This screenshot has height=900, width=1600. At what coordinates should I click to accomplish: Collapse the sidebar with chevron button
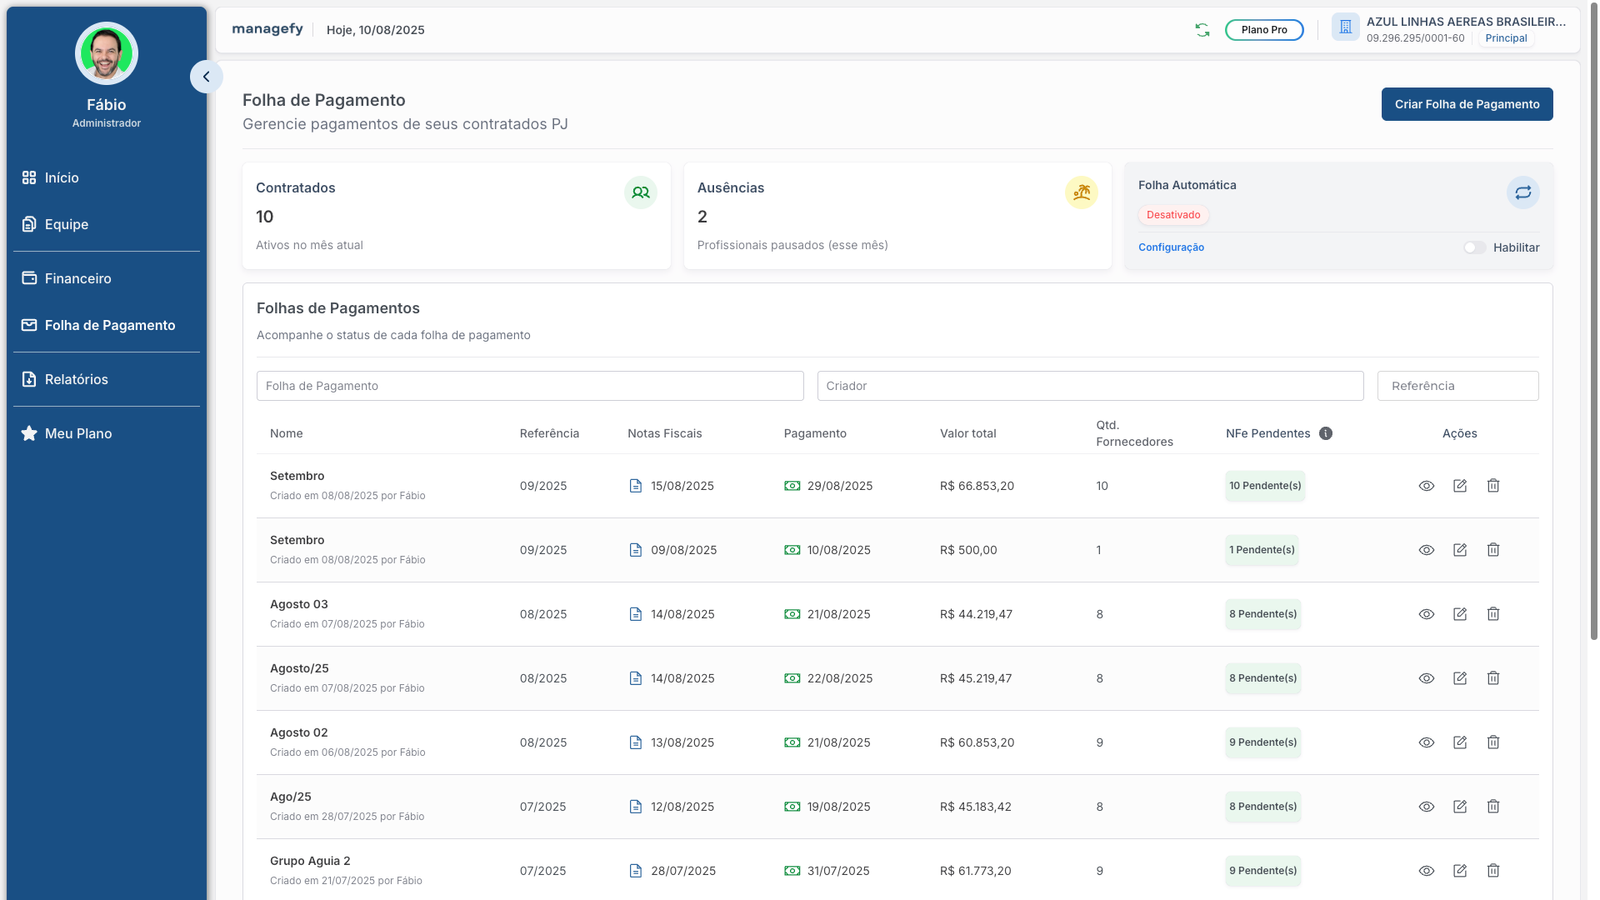(x=206, y=77)
